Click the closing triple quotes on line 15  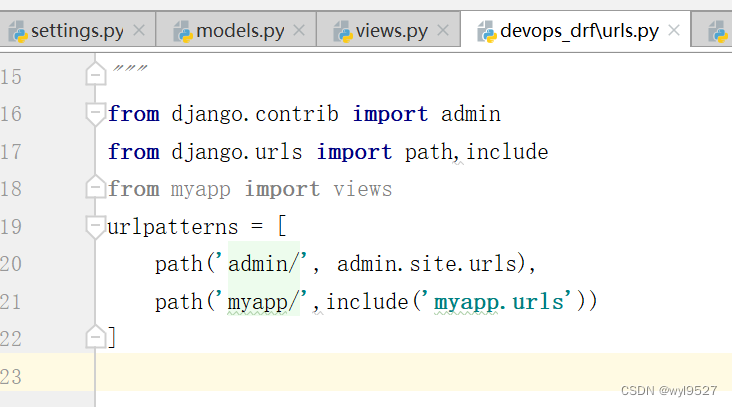coord(130,69)
